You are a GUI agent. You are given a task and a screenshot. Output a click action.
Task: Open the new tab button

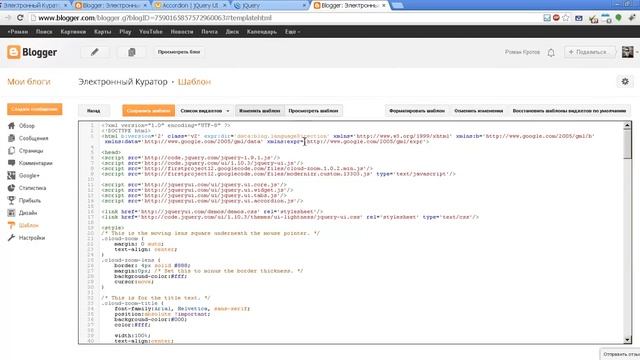(397, 5)
